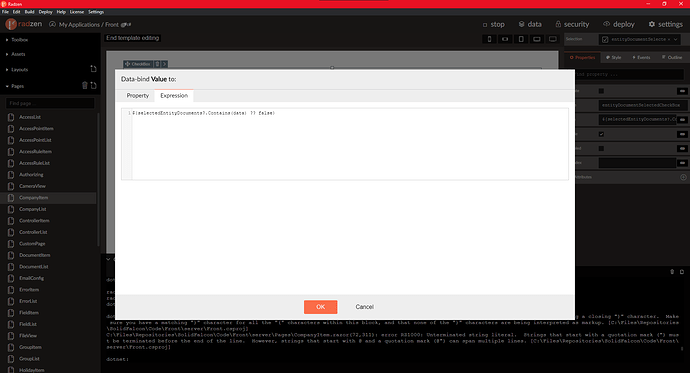Viewport: 690px width, 373px height.
Task: Click the Find page search field
Action: tap(50, 103)
